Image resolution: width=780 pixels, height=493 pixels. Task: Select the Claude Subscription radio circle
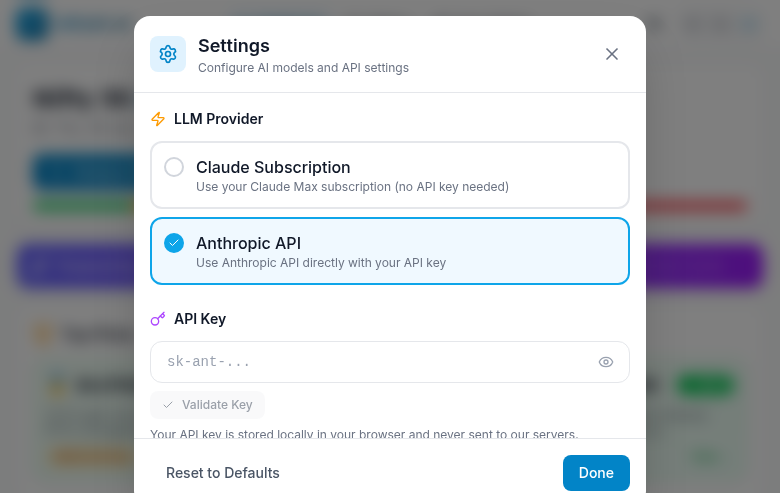174,167
